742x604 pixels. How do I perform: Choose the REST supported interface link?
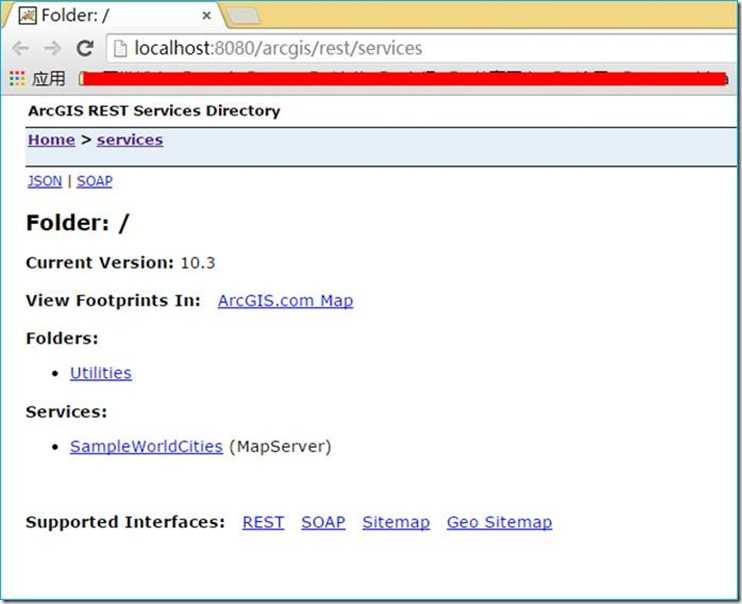(x=263, y=523)
